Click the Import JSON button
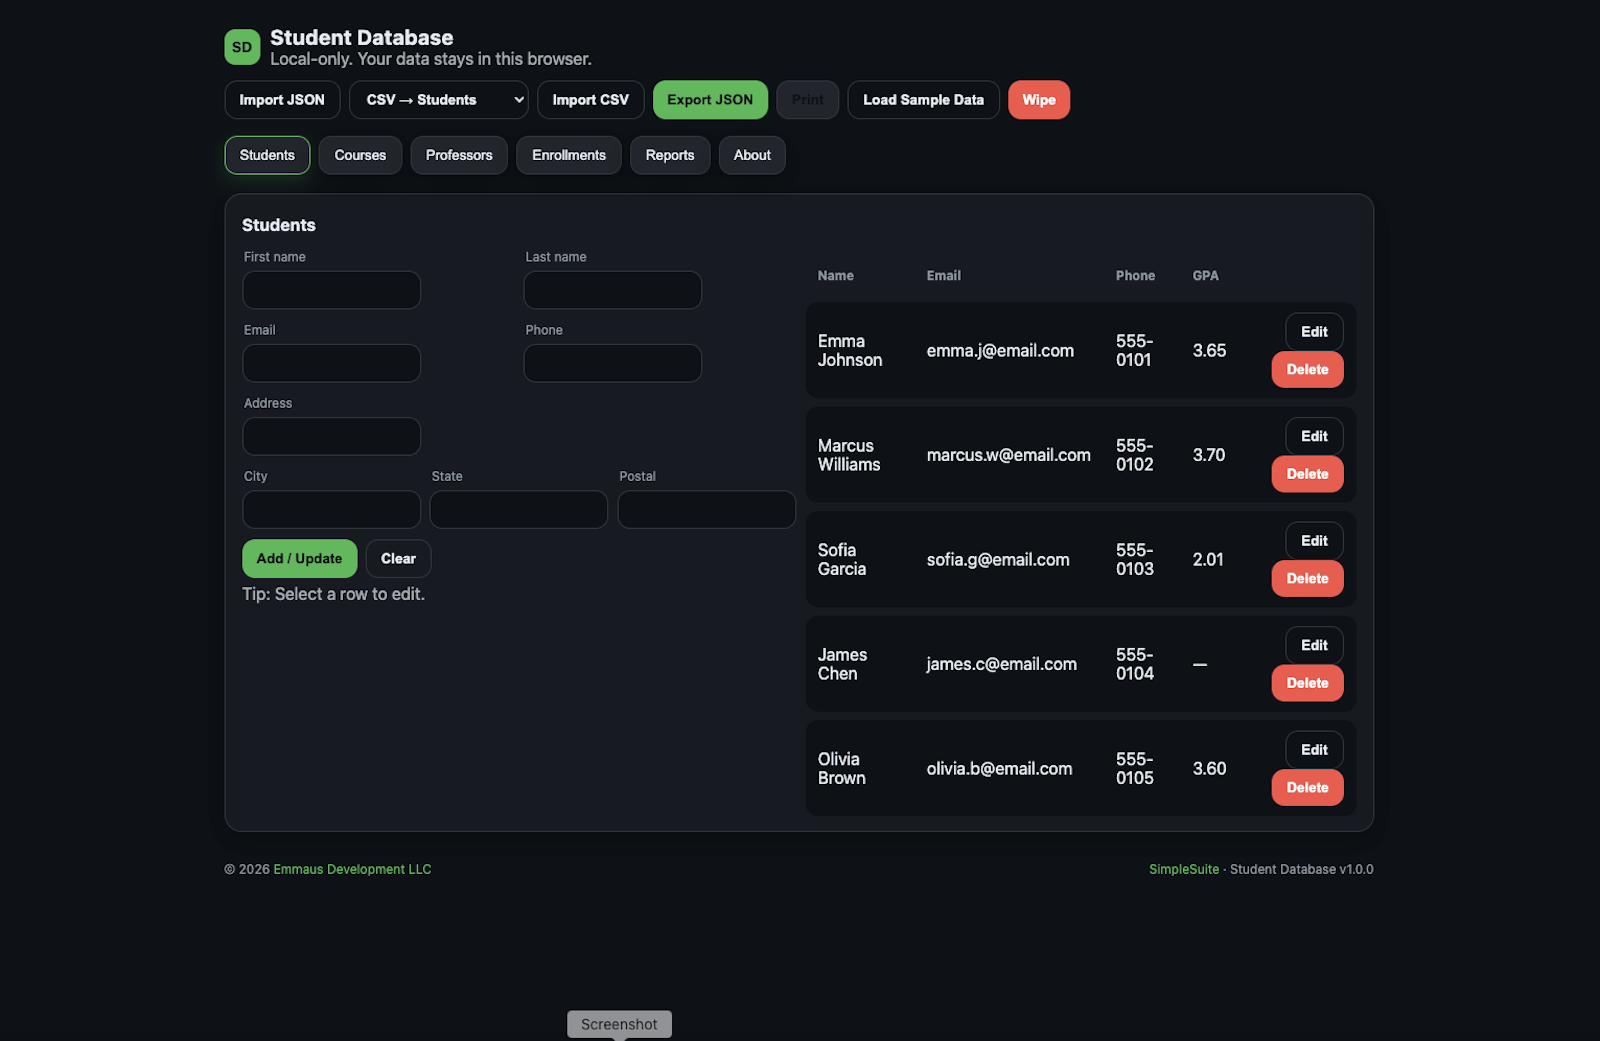 [281, 100]
